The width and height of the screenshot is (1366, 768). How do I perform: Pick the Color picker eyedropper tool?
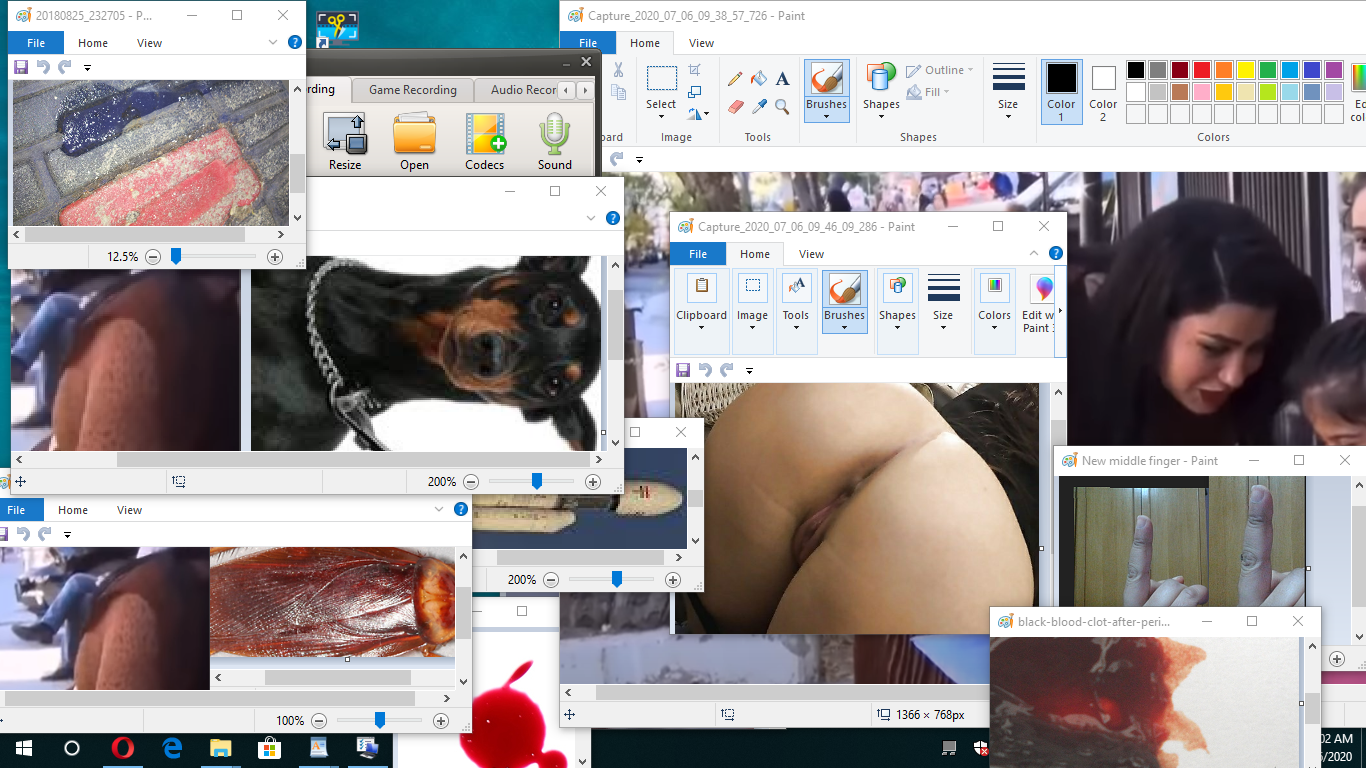pyautogui.click(x=759, y=106)
